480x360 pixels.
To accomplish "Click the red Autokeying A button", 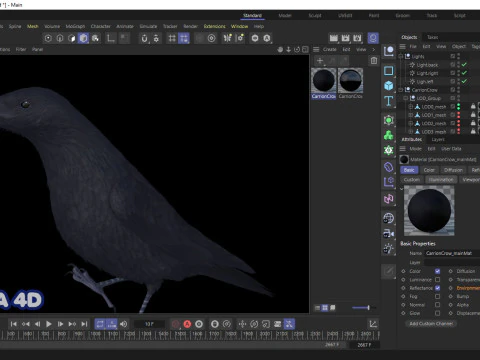I will pos(187,324).
